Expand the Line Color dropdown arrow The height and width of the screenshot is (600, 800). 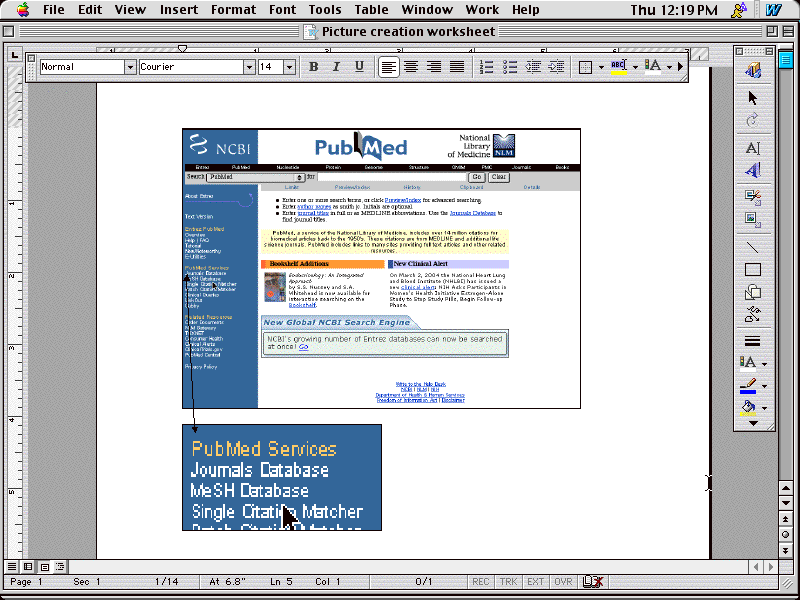(x=764, y=387)
